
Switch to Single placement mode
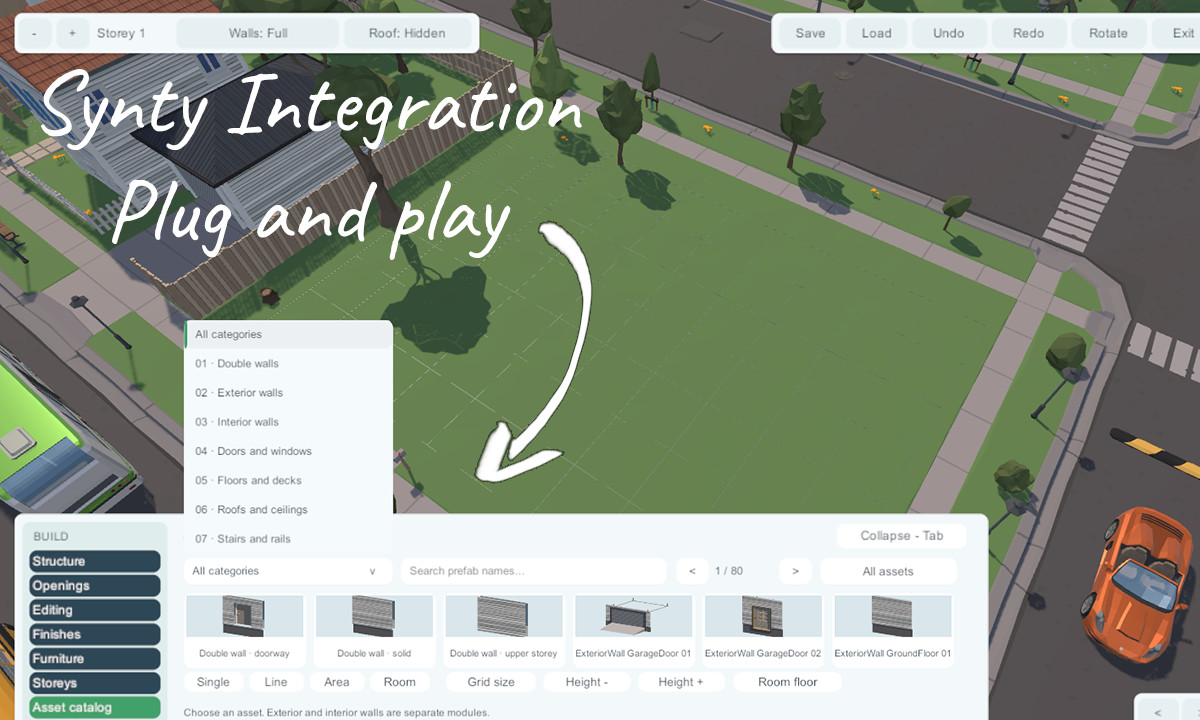(x=213, y=682)
